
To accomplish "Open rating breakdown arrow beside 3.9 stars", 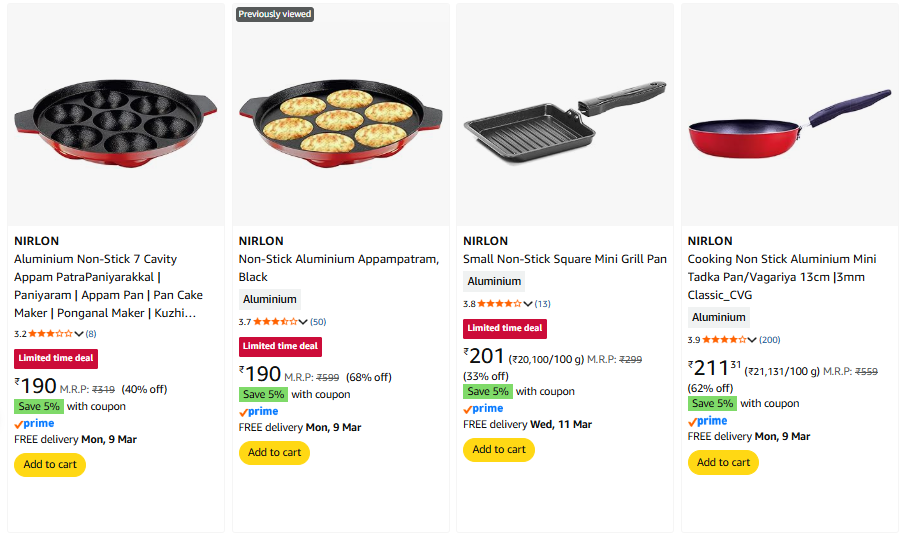I will (753, 340).
